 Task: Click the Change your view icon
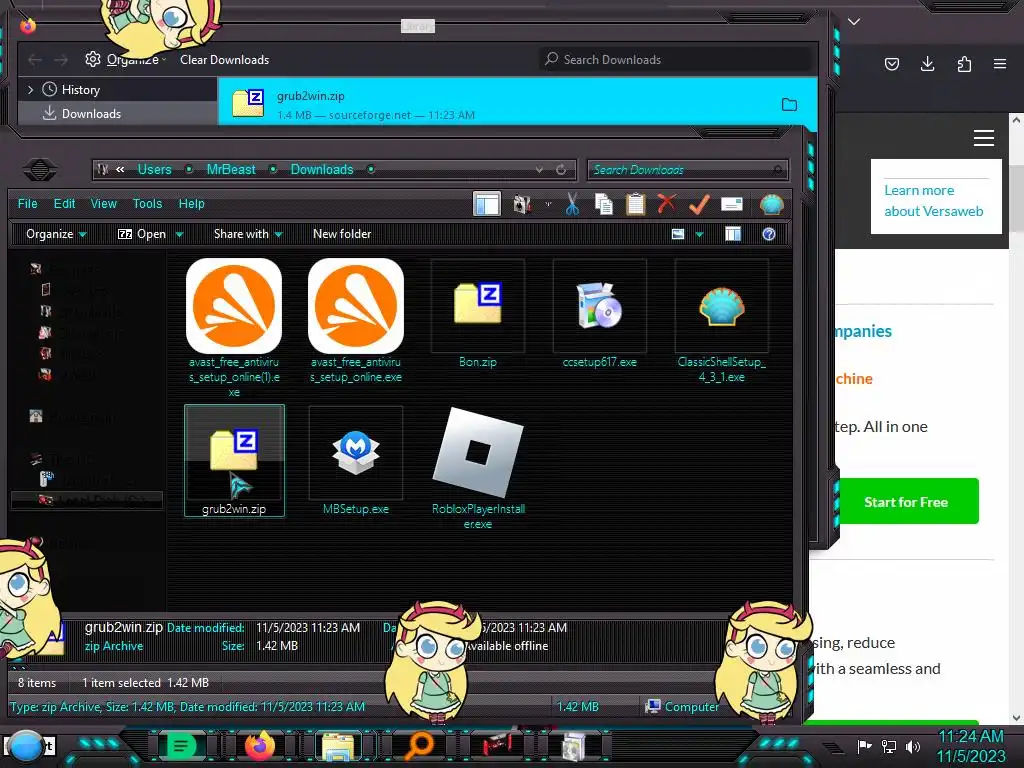[678, 234]
